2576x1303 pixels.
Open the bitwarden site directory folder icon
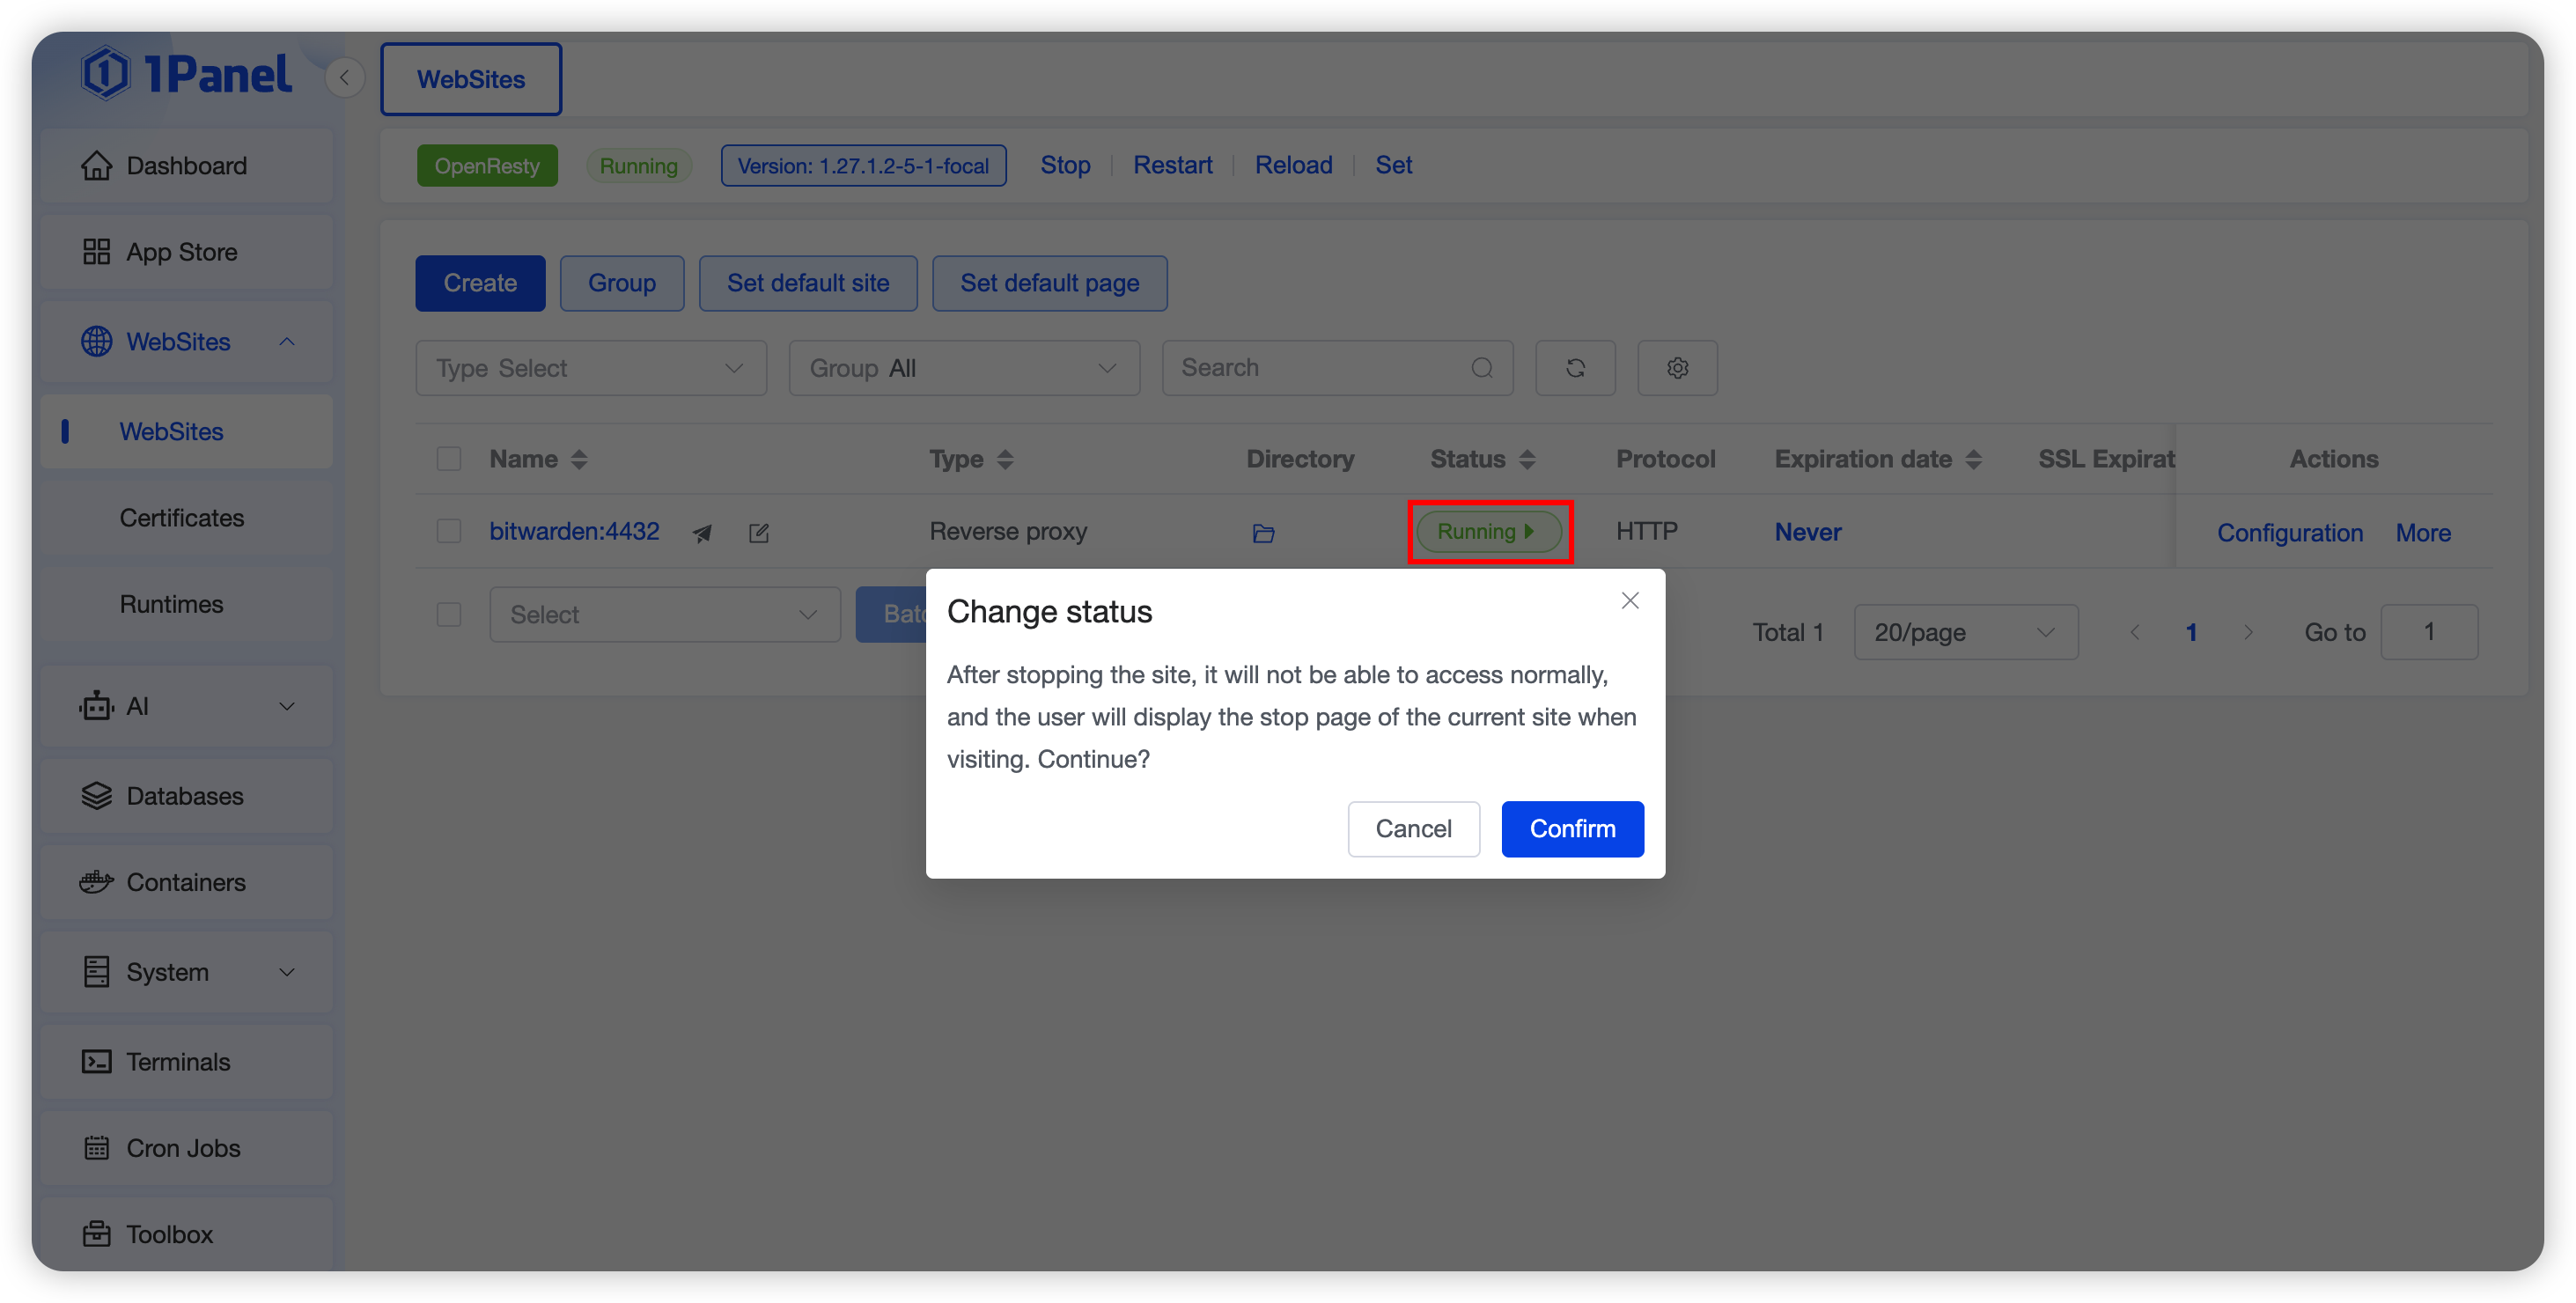(1263, 533)
